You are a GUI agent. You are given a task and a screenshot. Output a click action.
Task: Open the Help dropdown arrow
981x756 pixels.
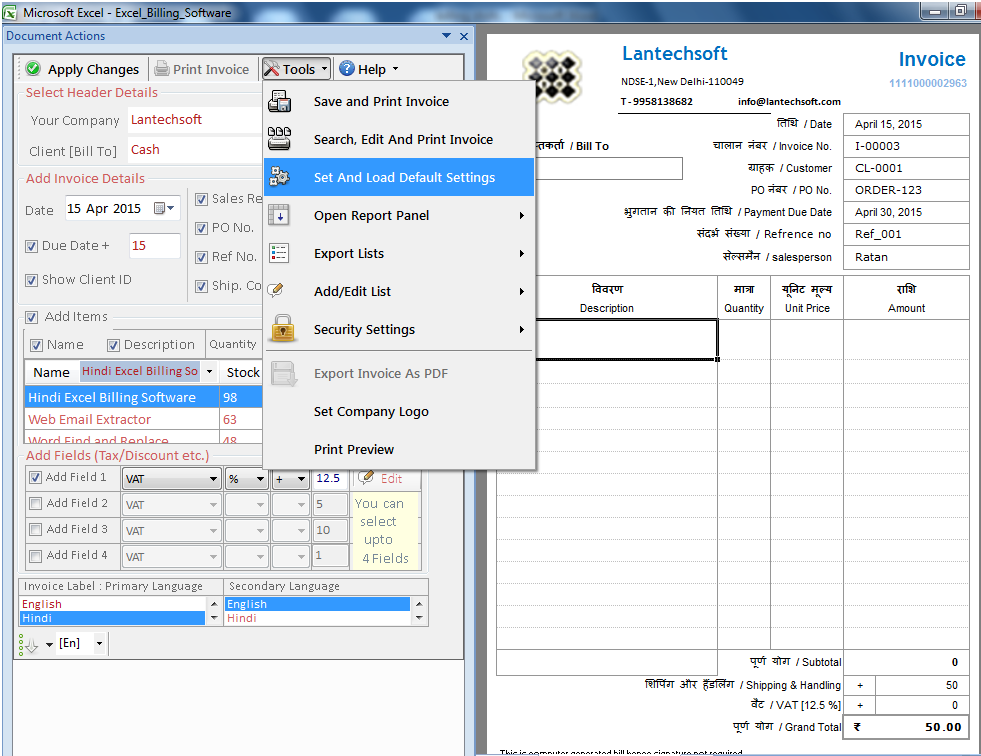pyautogui.click(x=395, y=69)
